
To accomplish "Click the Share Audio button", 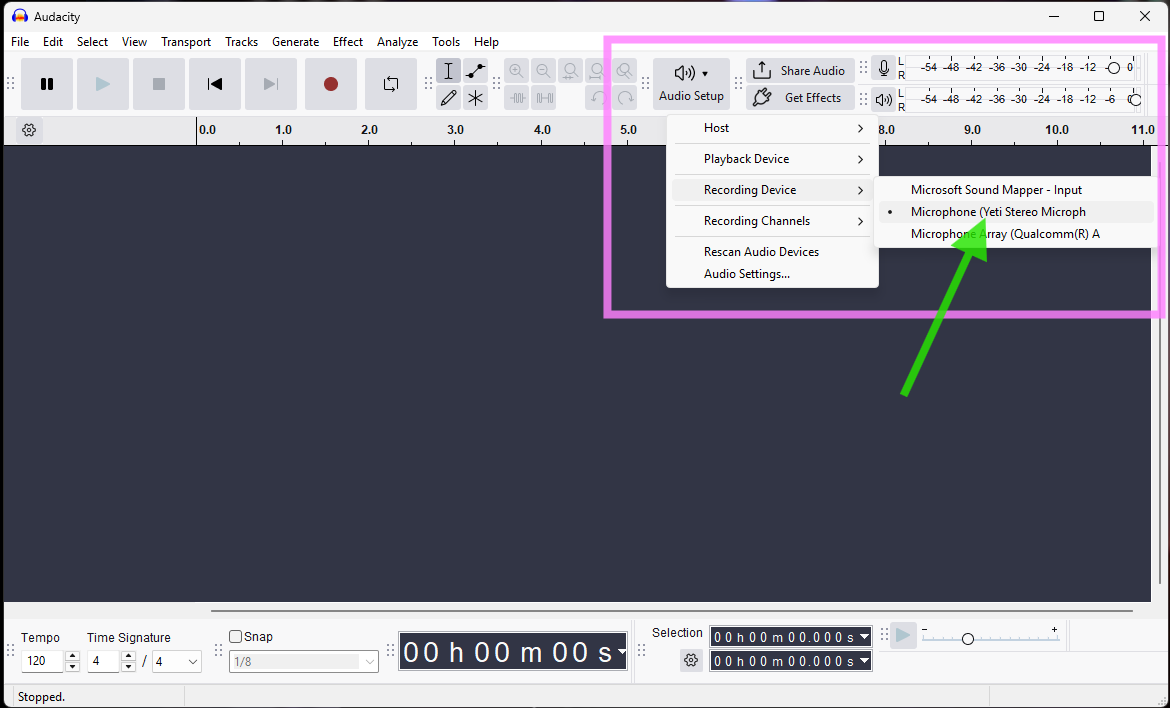I will (800, 71).
